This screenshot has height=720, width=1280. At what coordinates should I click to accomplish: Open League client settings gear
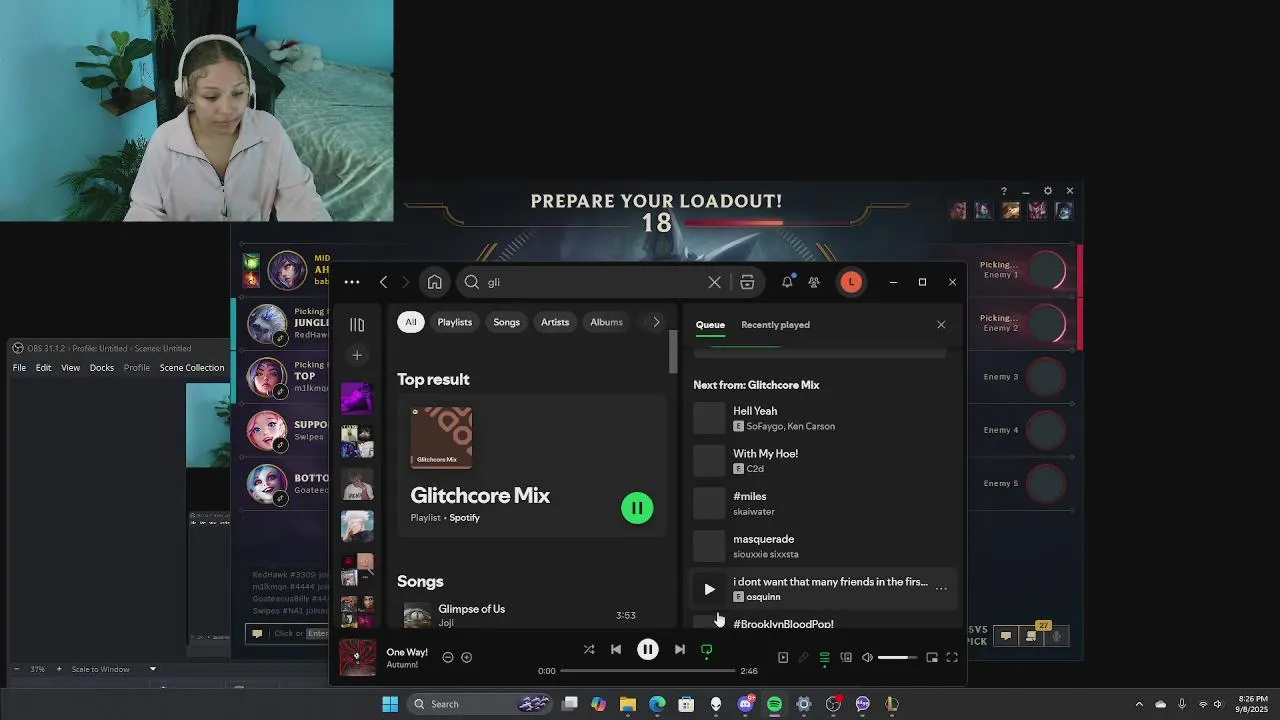click(1047, 191)
